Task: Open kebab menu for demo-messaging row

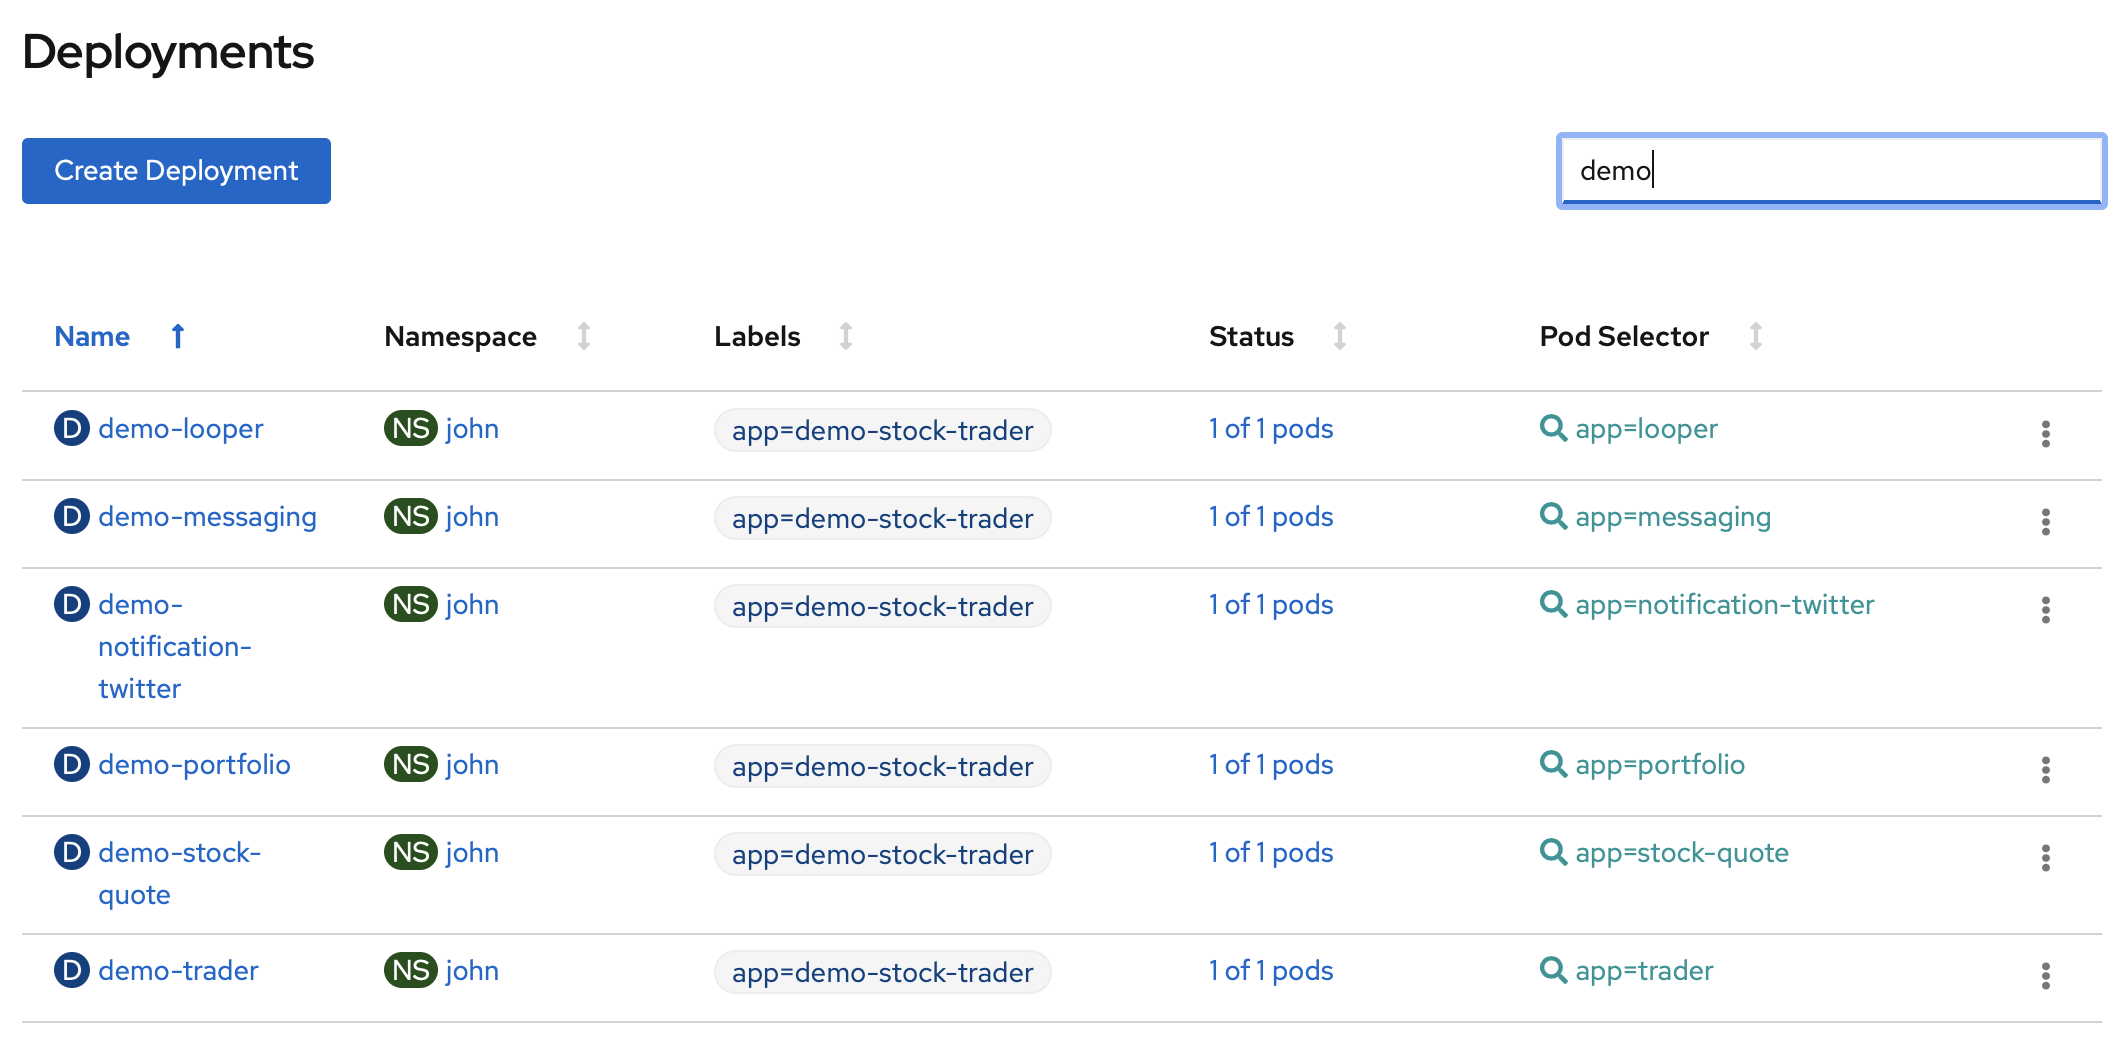Action: pos(2045,521)
